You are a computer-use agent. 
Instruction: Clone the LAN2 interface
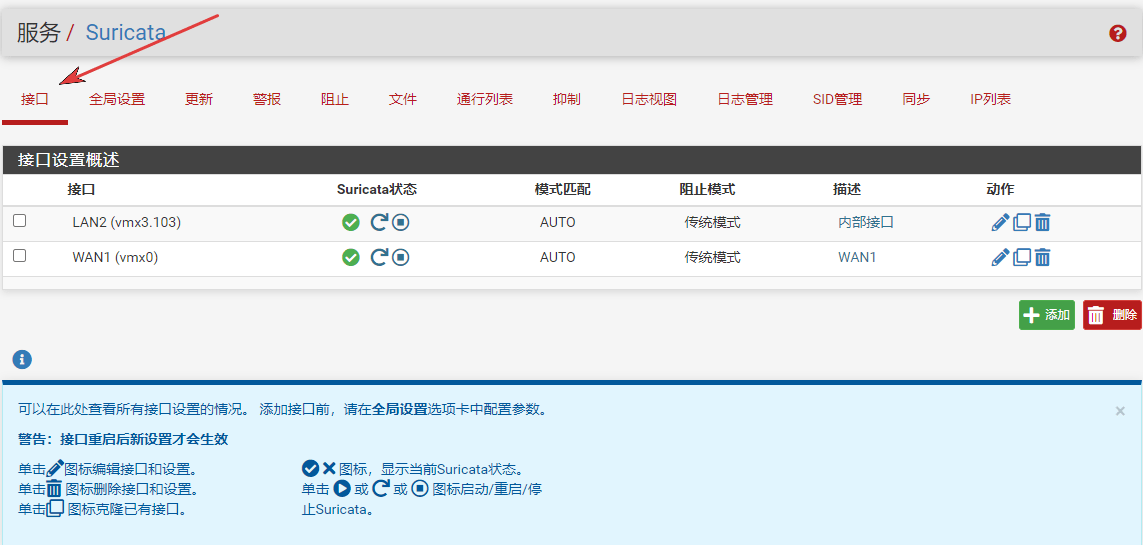[1021, 222]
